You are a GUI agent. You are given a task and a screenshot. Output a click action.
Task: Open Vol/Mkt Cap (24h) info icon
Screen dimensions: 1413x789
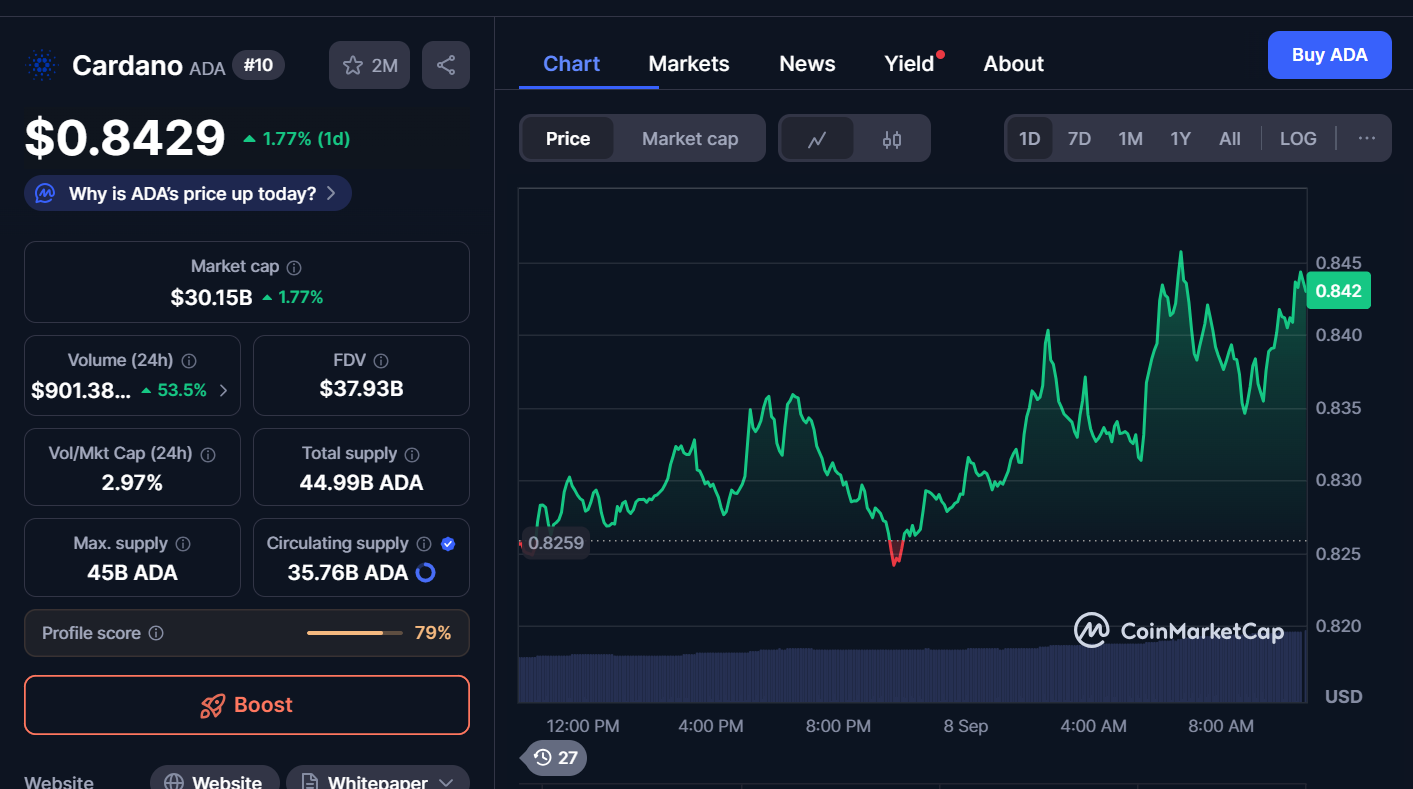[208, 454]
